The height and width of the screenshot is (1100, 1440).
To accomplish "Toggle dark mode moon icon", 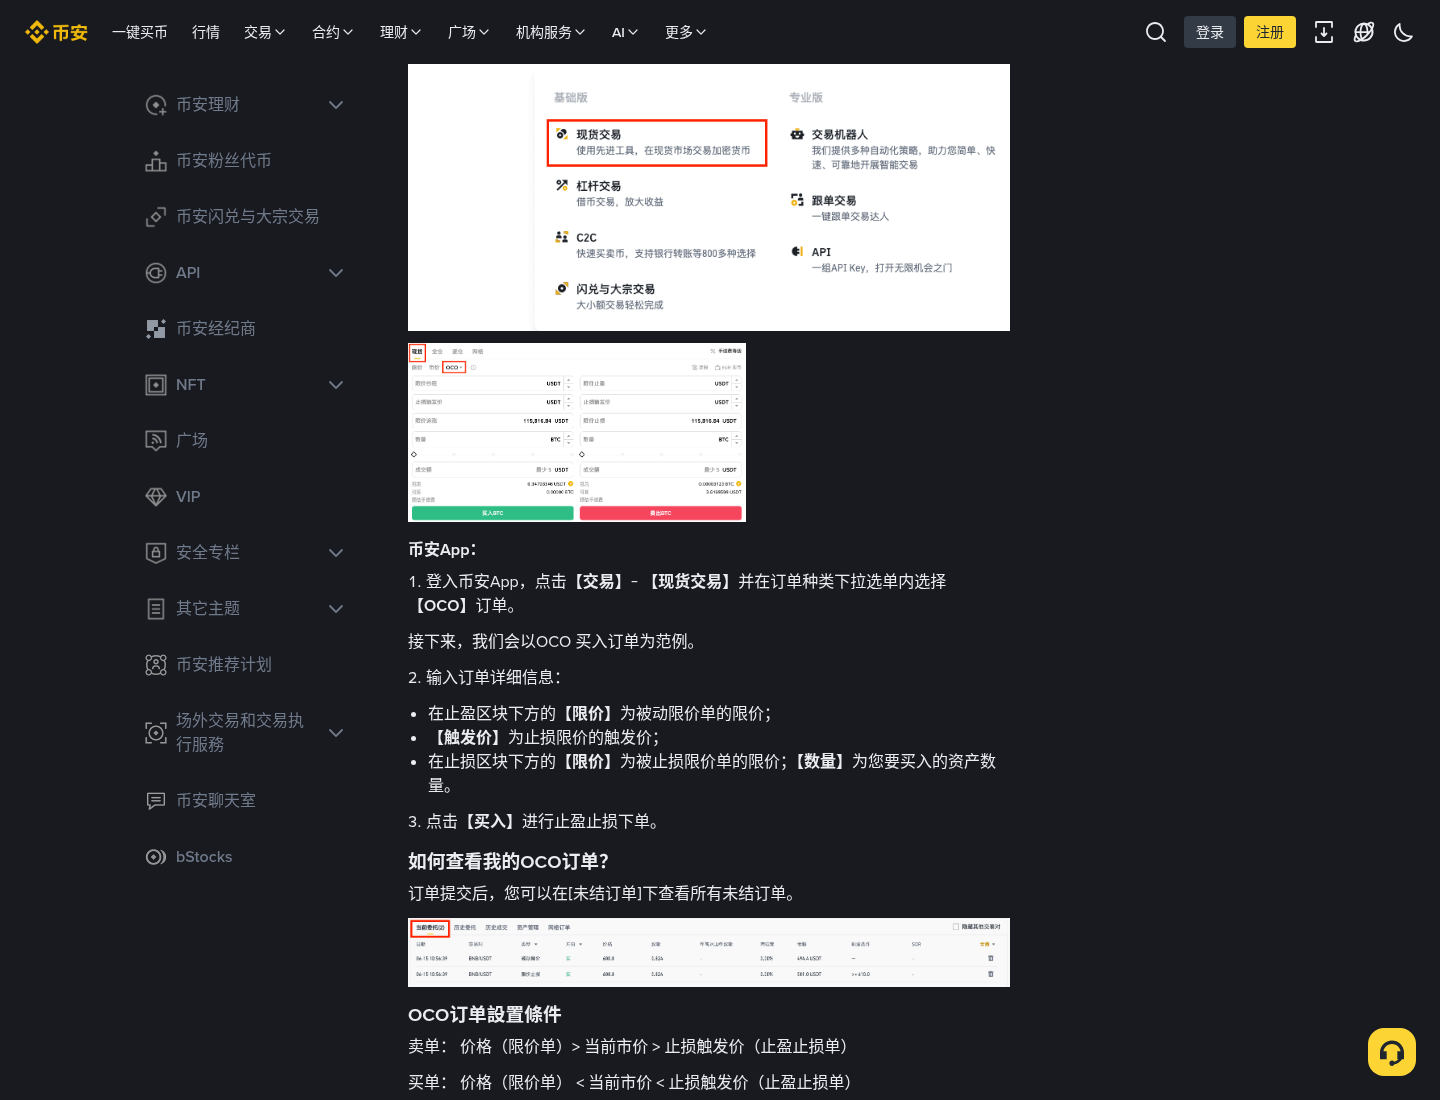I will [1404, 32].
